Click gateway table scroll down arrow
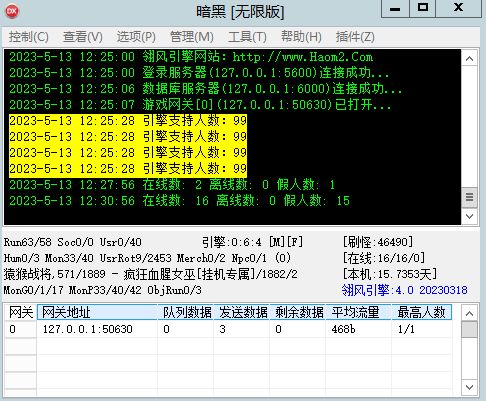The height and width of the screenshot is (401, 486). (469, 387)
